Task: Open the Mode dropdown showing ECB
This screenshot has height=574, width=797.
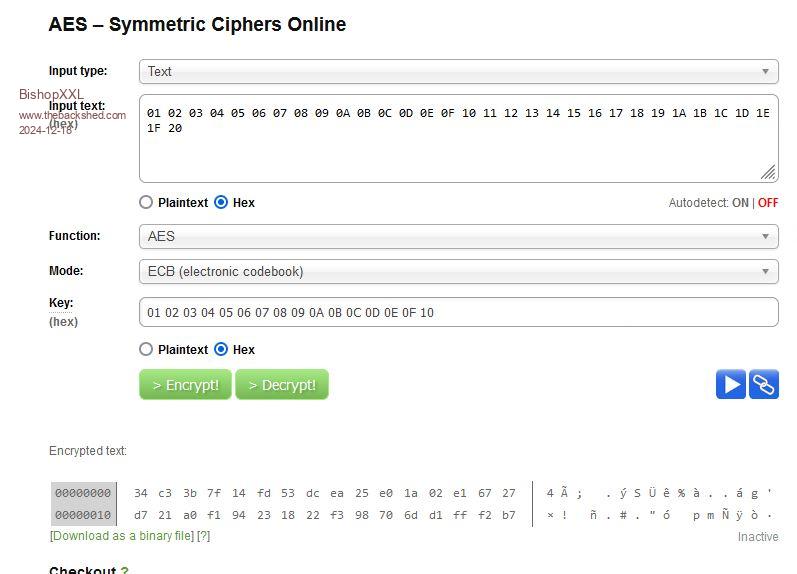Action: pyautogui.click(x=458, y=271)
